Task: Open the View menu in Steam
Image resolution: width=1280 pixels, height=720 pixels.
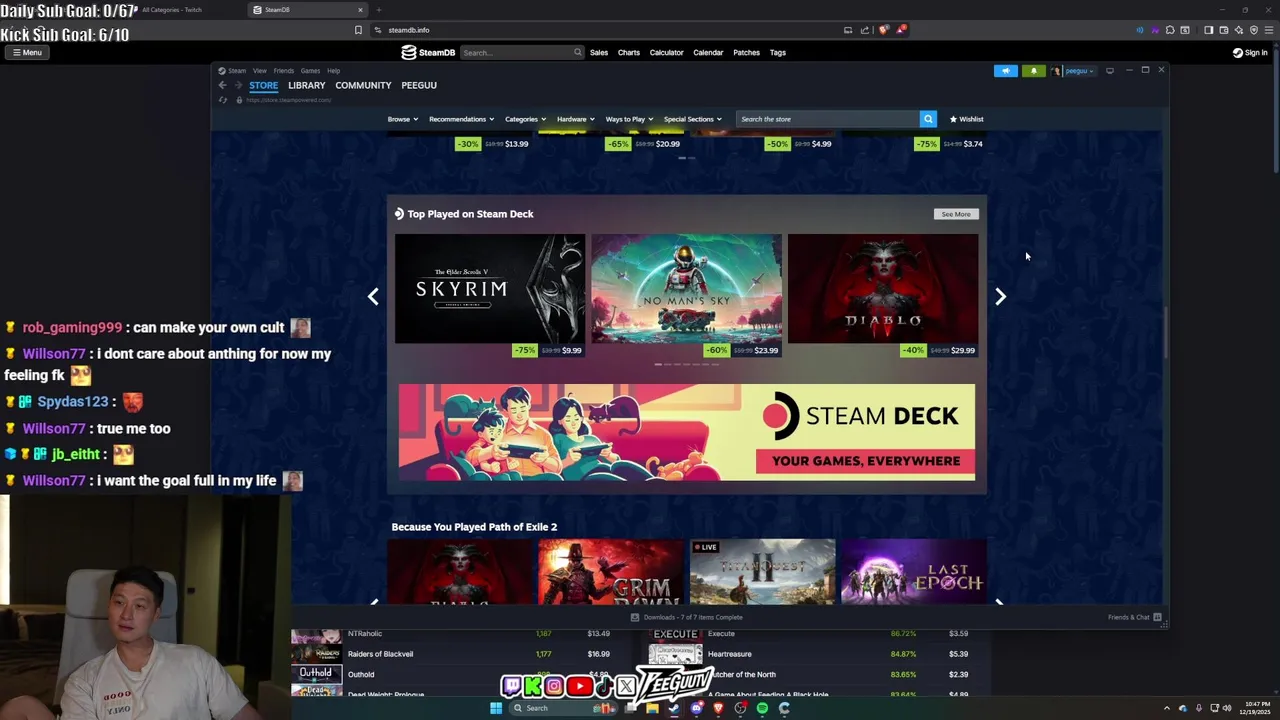Action: (x=260, y=71)
